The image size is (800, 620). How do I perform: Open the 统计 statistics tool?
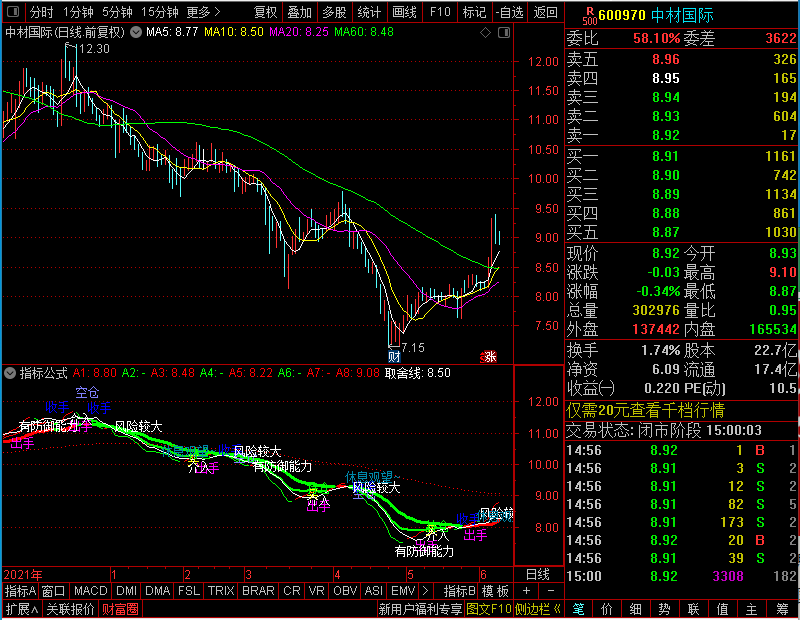point(369,12)
